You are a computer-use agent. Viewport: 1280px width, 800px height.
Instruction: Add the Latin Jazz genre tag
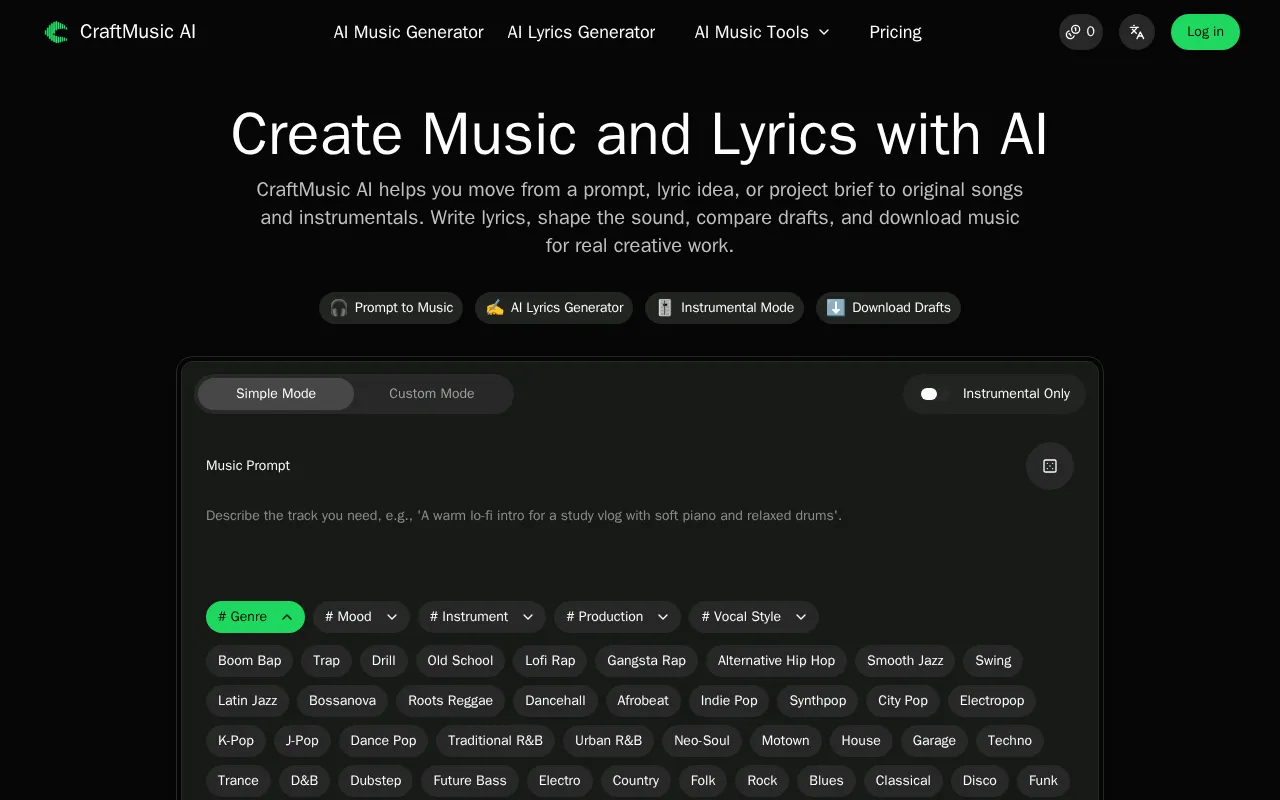pos(247,701)
